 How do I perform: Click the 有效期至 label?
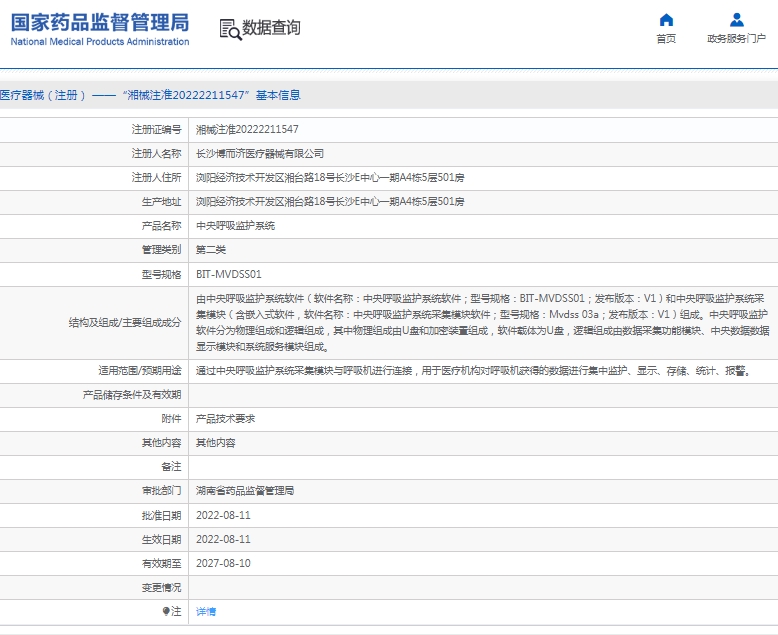point(161,564)
